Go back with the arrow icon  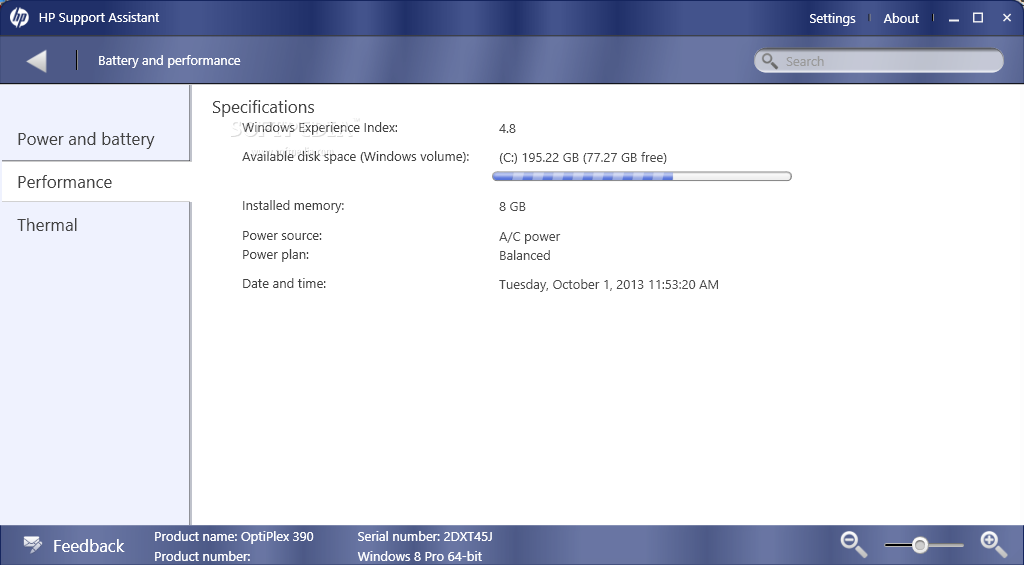[x=37, y=61]
